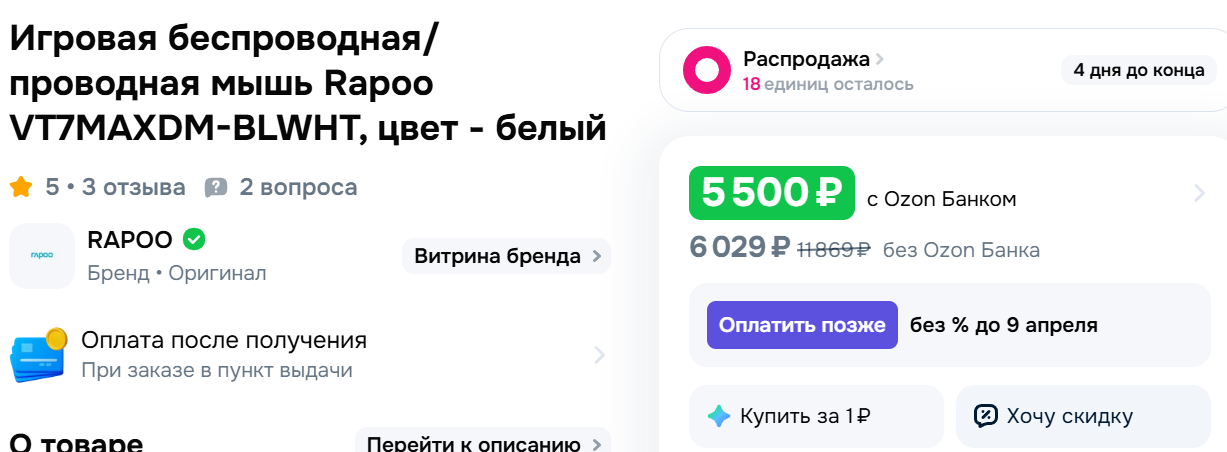Image resolution: width=1227 pixels, height=452 pixels.
Task: Open the Витрина бренда link
Action: coord(506,256)
